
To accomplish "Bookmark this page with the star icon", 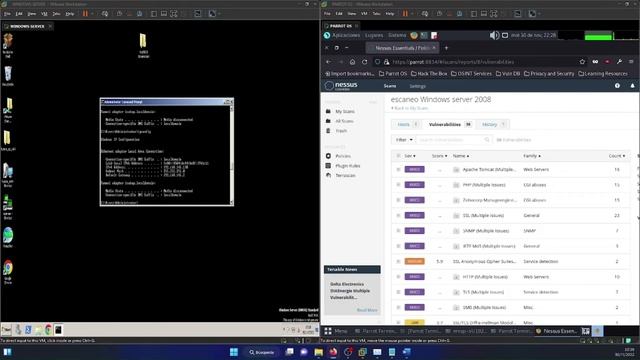I will (x=582, y=62).
